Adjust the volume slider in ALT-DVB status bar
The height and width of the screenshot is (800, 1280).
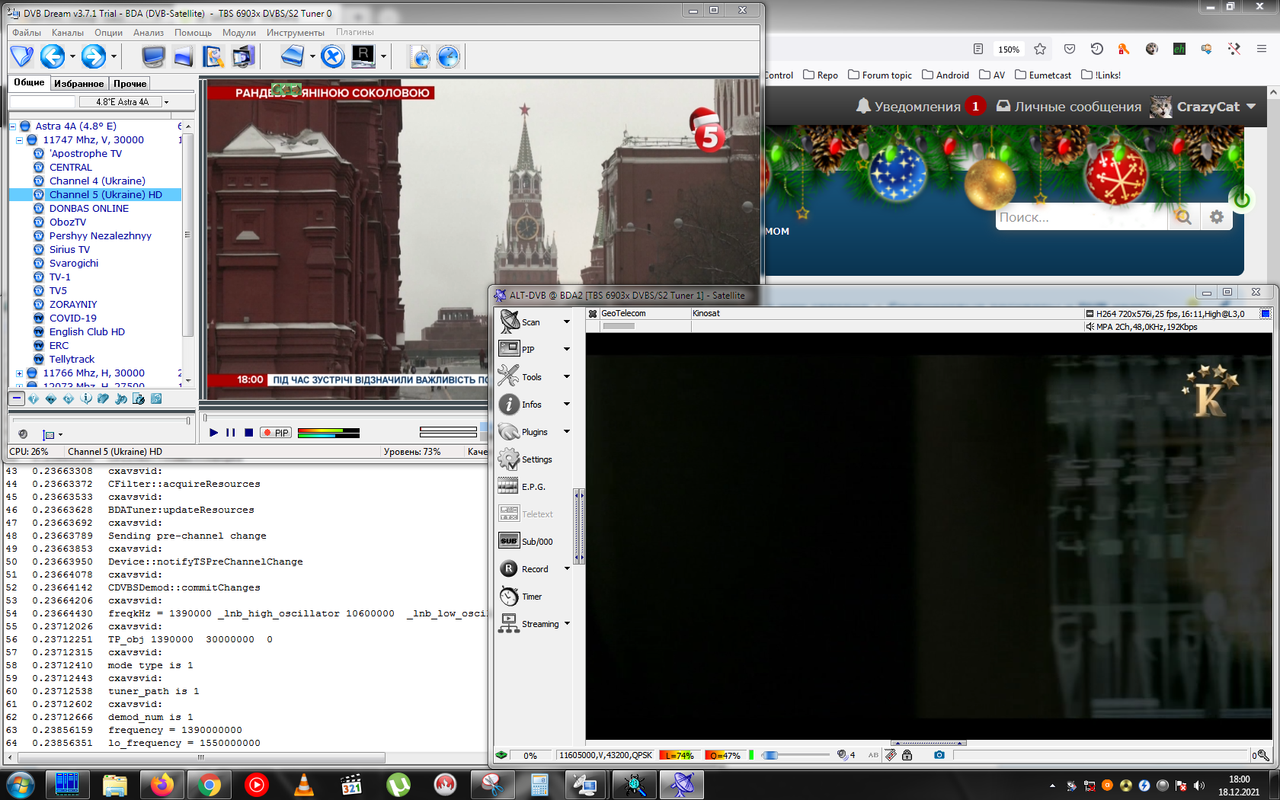pyautogui.click(x=797, y=755)
